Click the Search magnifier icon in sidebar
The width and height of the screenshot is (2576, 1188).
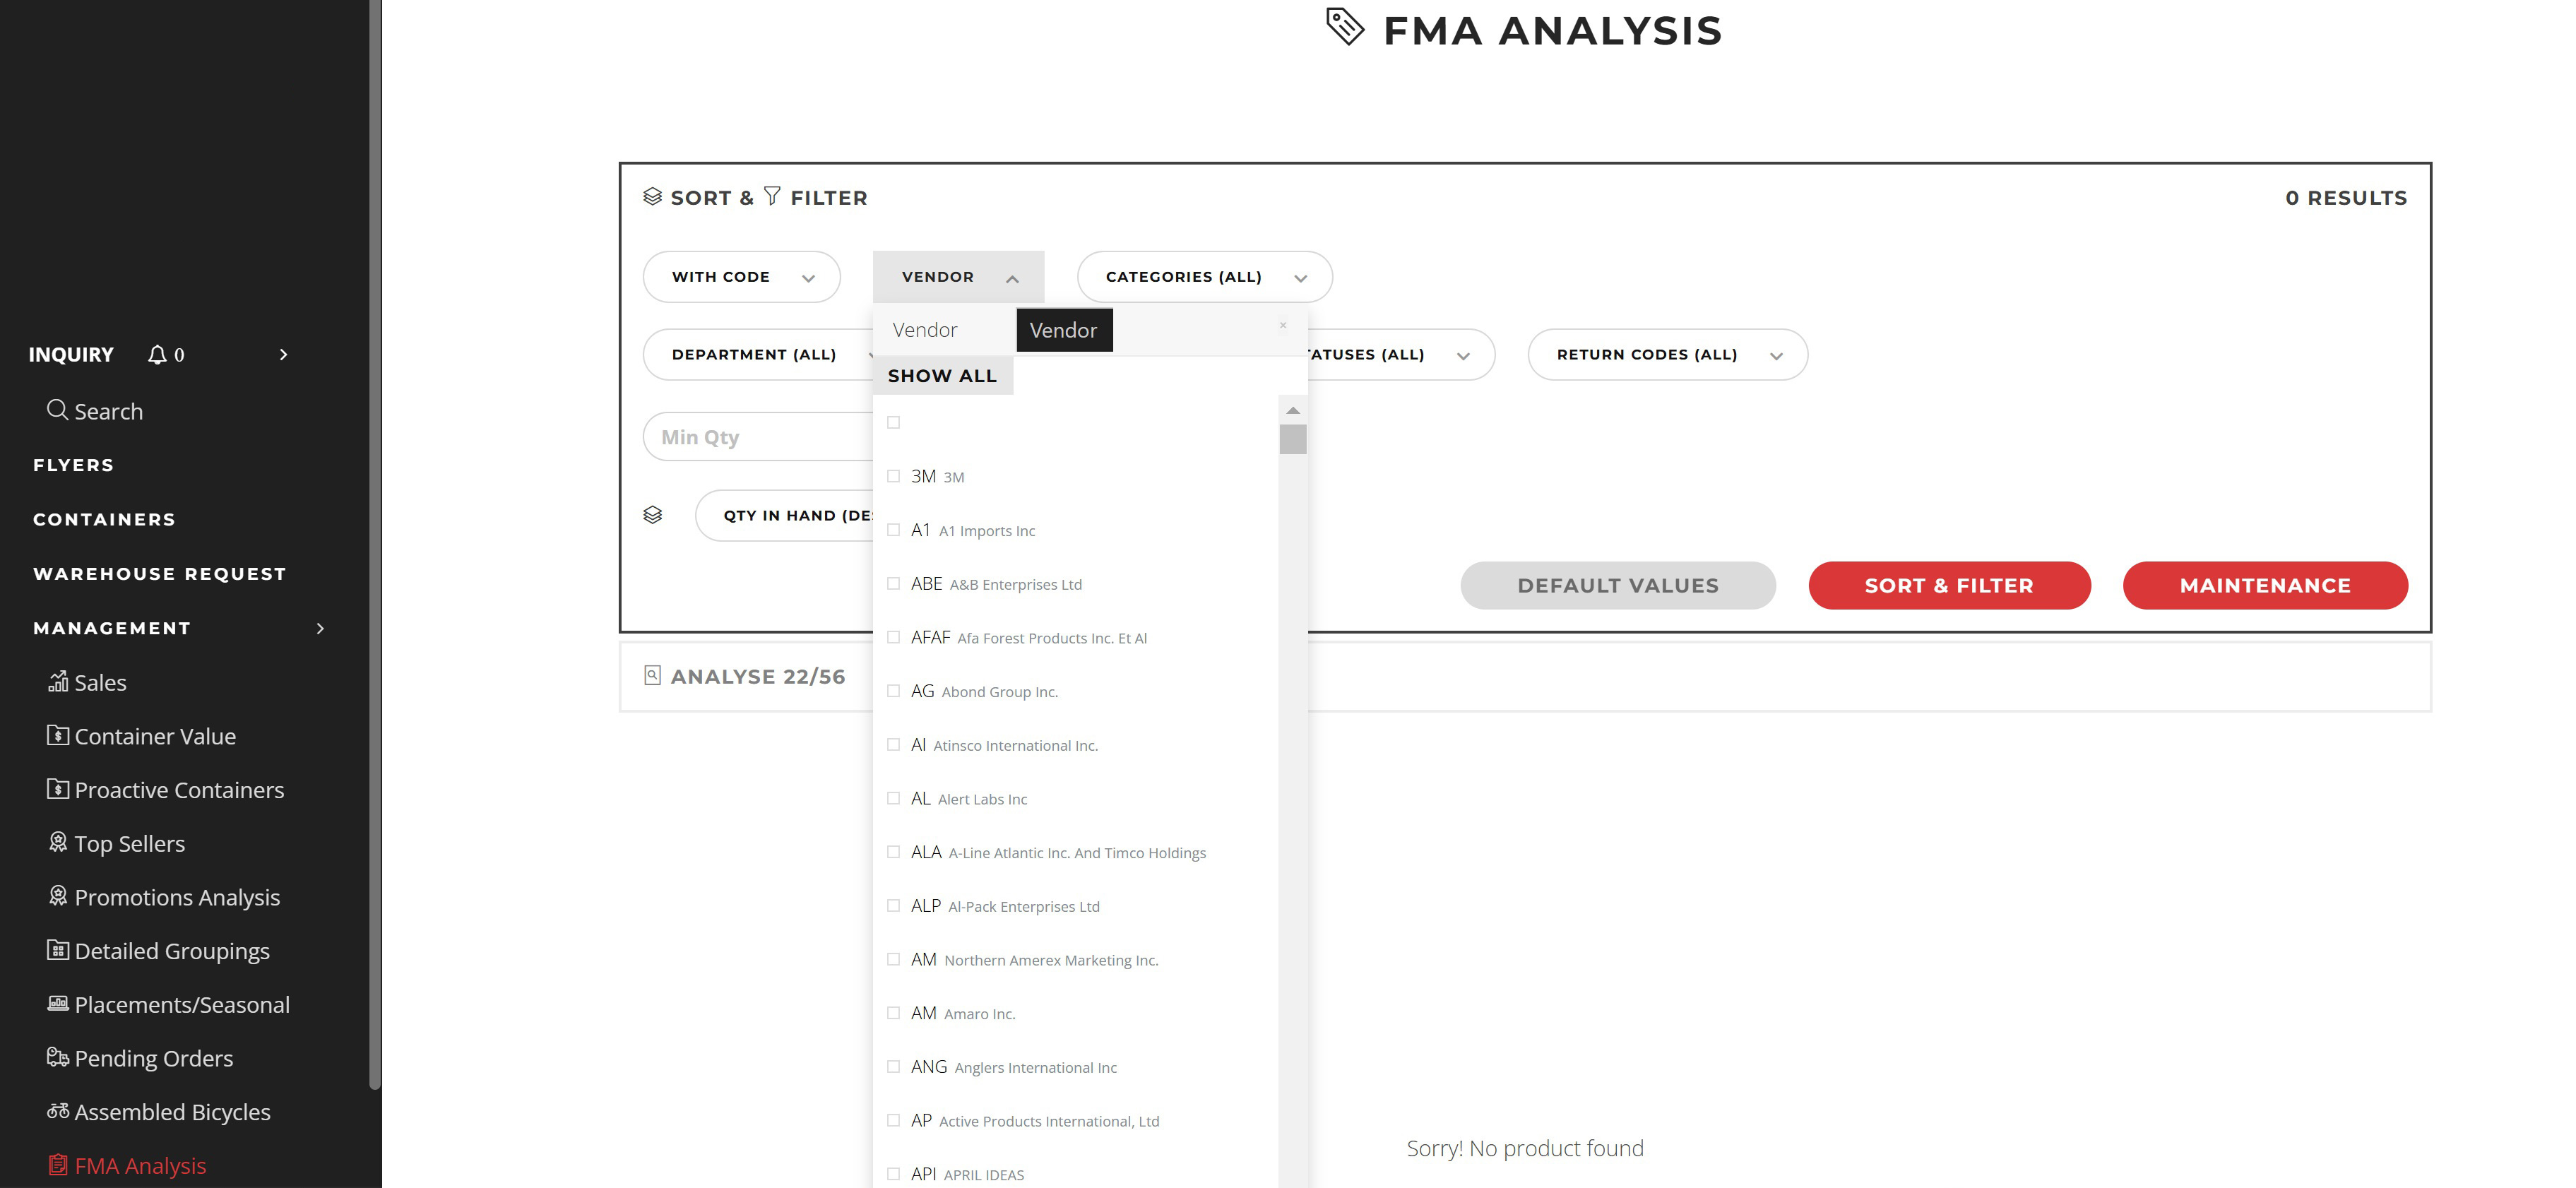(58, 410)
